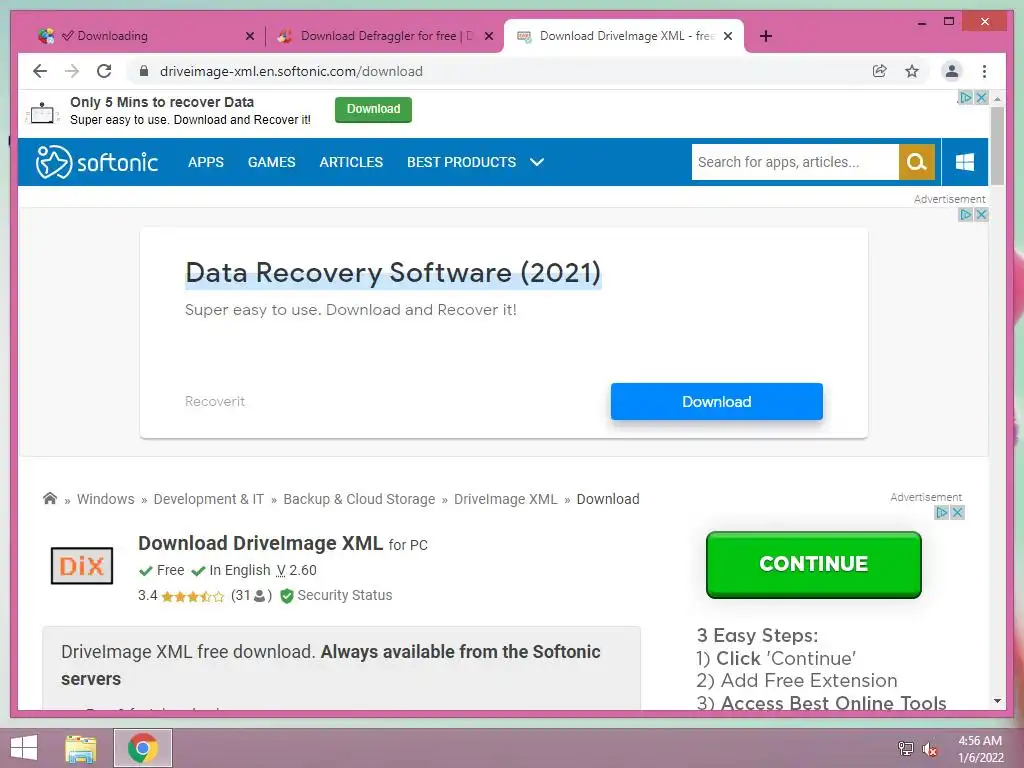Click the Softonic logo
Image resolution: width=1024 pixels, height=768 pixels.
[x=97, y=162]
